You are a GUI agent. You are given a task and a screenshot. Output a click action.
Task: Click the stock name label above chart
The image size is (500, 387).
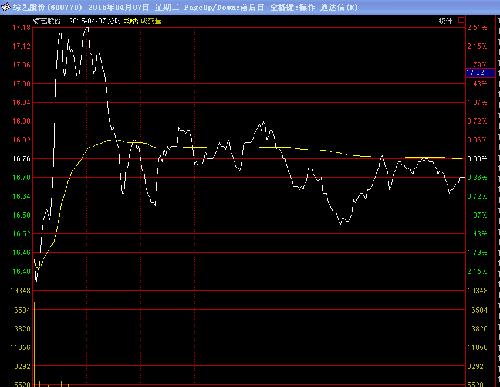(47, 21)
